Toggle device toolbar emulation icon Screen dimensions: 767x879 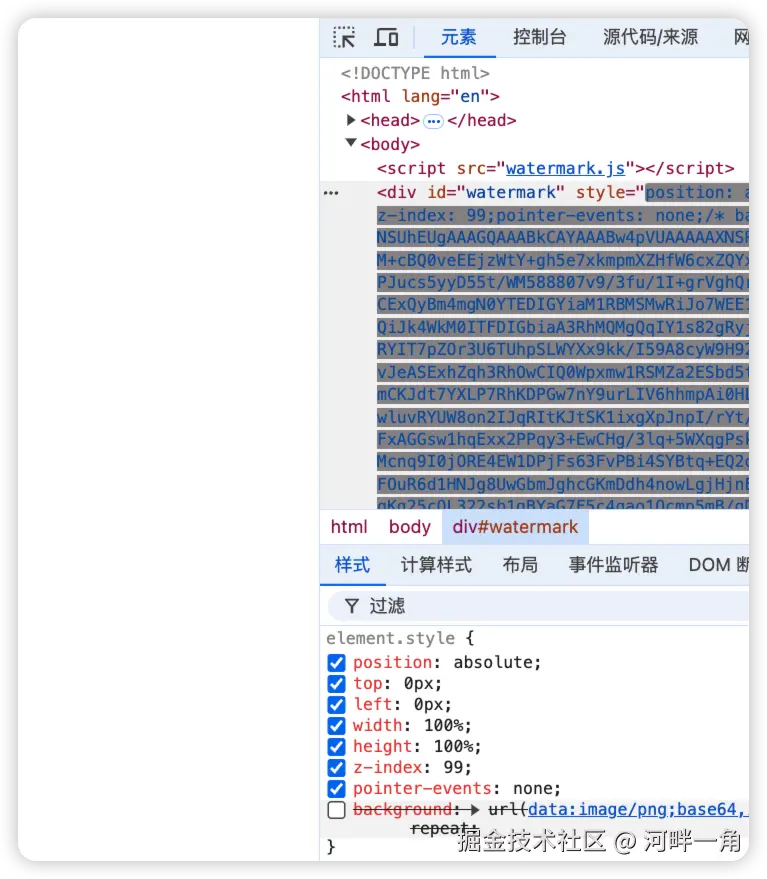386,38
